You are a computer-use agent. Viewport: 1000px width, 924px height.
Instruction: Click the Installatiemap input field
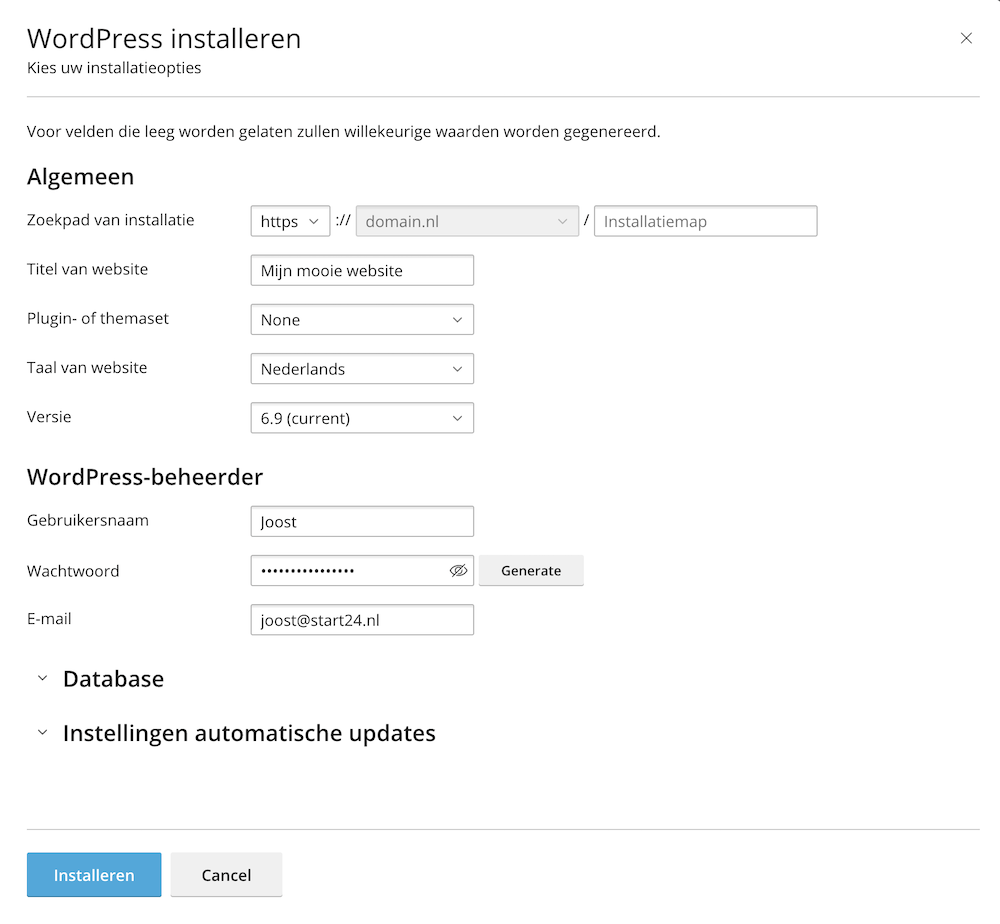[x=705, y=221]
